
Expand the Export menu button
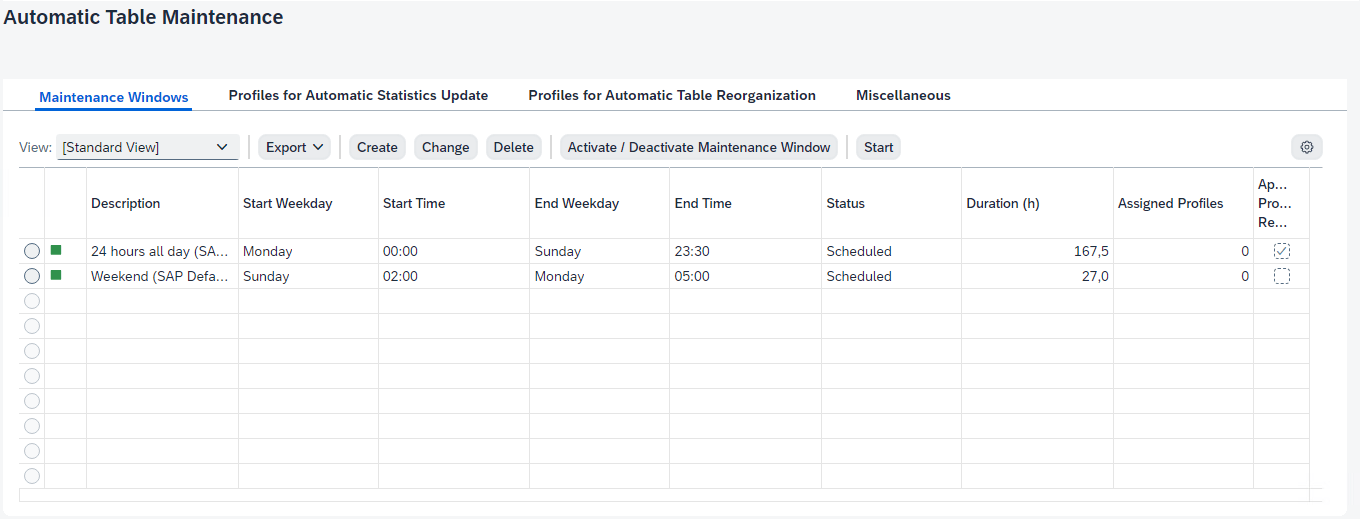pyautogui.click(x=294, y=147)
